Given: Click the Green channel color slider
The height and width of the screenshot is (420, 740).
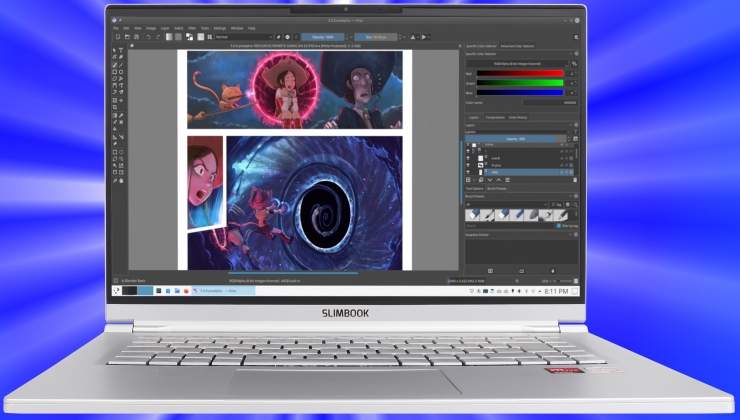Looking at the screenshot, I should tap(520, 83).
